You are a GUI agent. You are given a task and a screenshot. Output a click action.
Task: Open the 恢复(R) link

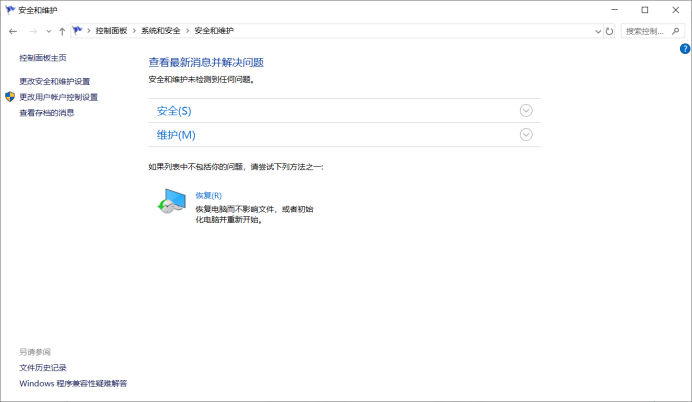pyautogui.click(x=208, y=195)
